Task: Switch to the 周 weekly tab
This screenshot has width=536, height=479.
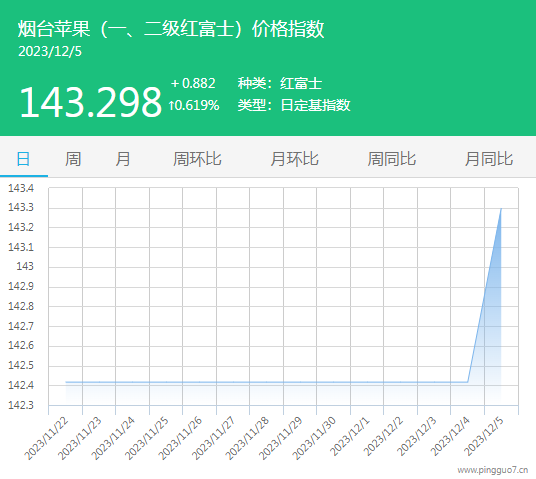Action: [x=73, y=159]
